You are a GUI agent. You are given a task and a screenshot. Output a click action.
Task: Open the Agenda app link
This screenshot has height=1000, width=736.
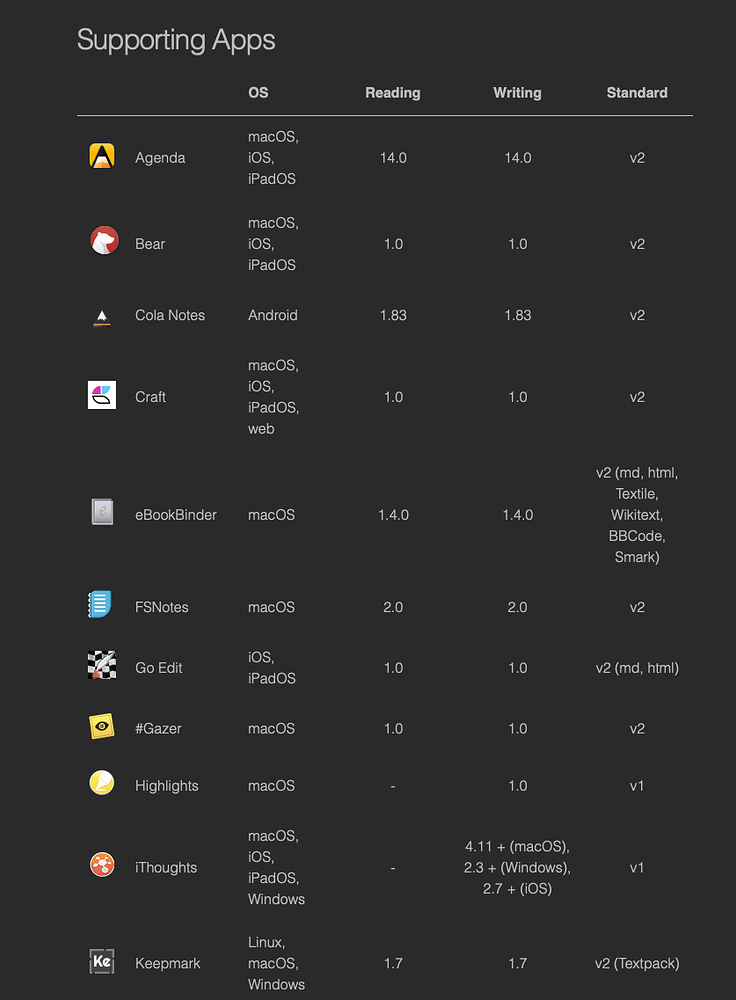(160, 158)
